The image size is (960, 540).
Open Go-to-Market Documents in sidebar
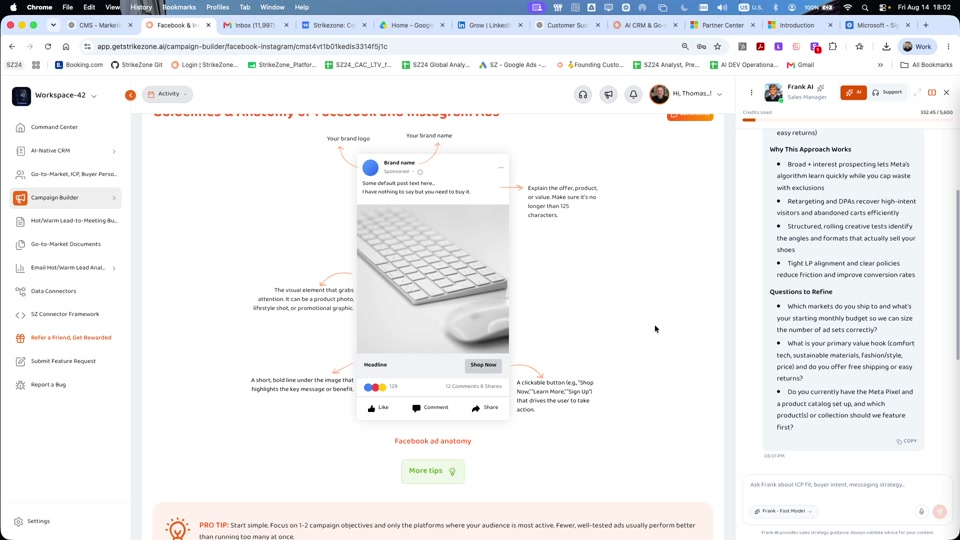tap(66, 244)
